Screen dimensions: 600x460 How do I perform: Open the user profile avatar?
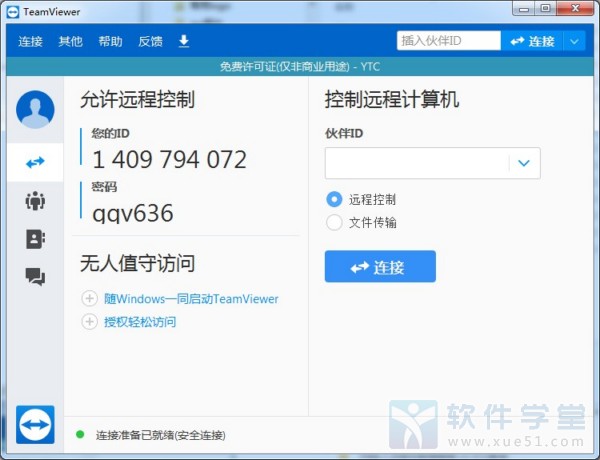pyautogui.click(x=35, y=109)
